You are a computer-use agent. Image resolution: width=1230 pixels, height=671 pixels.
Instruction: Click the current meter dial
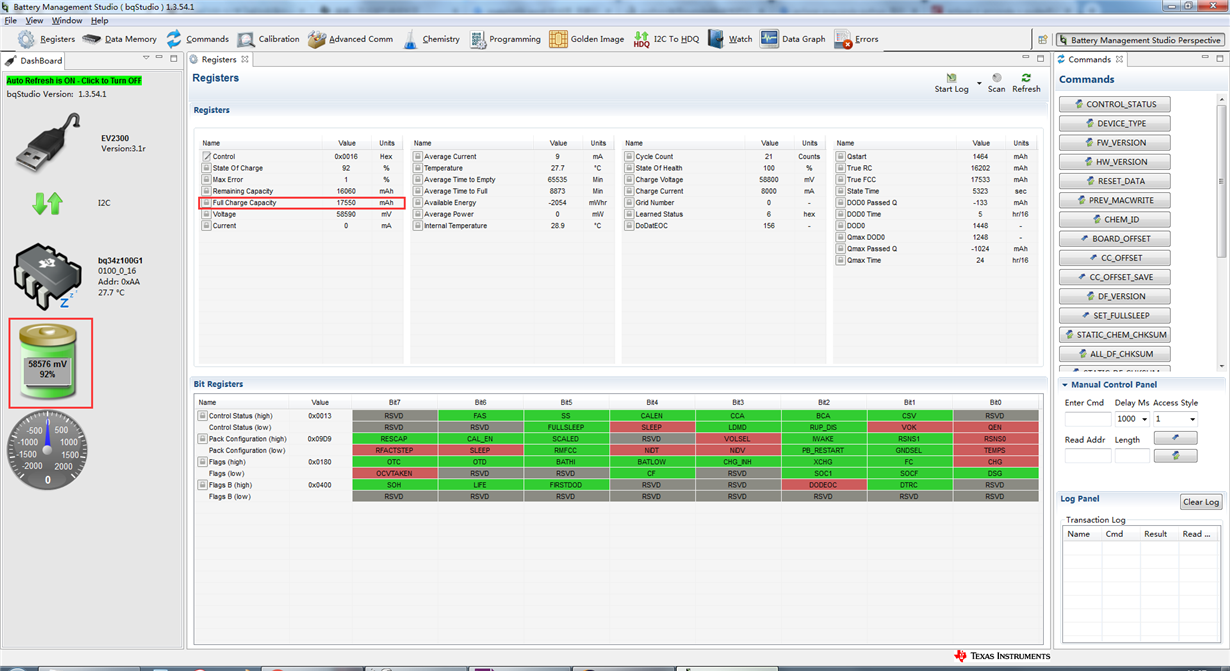point(47,449)
